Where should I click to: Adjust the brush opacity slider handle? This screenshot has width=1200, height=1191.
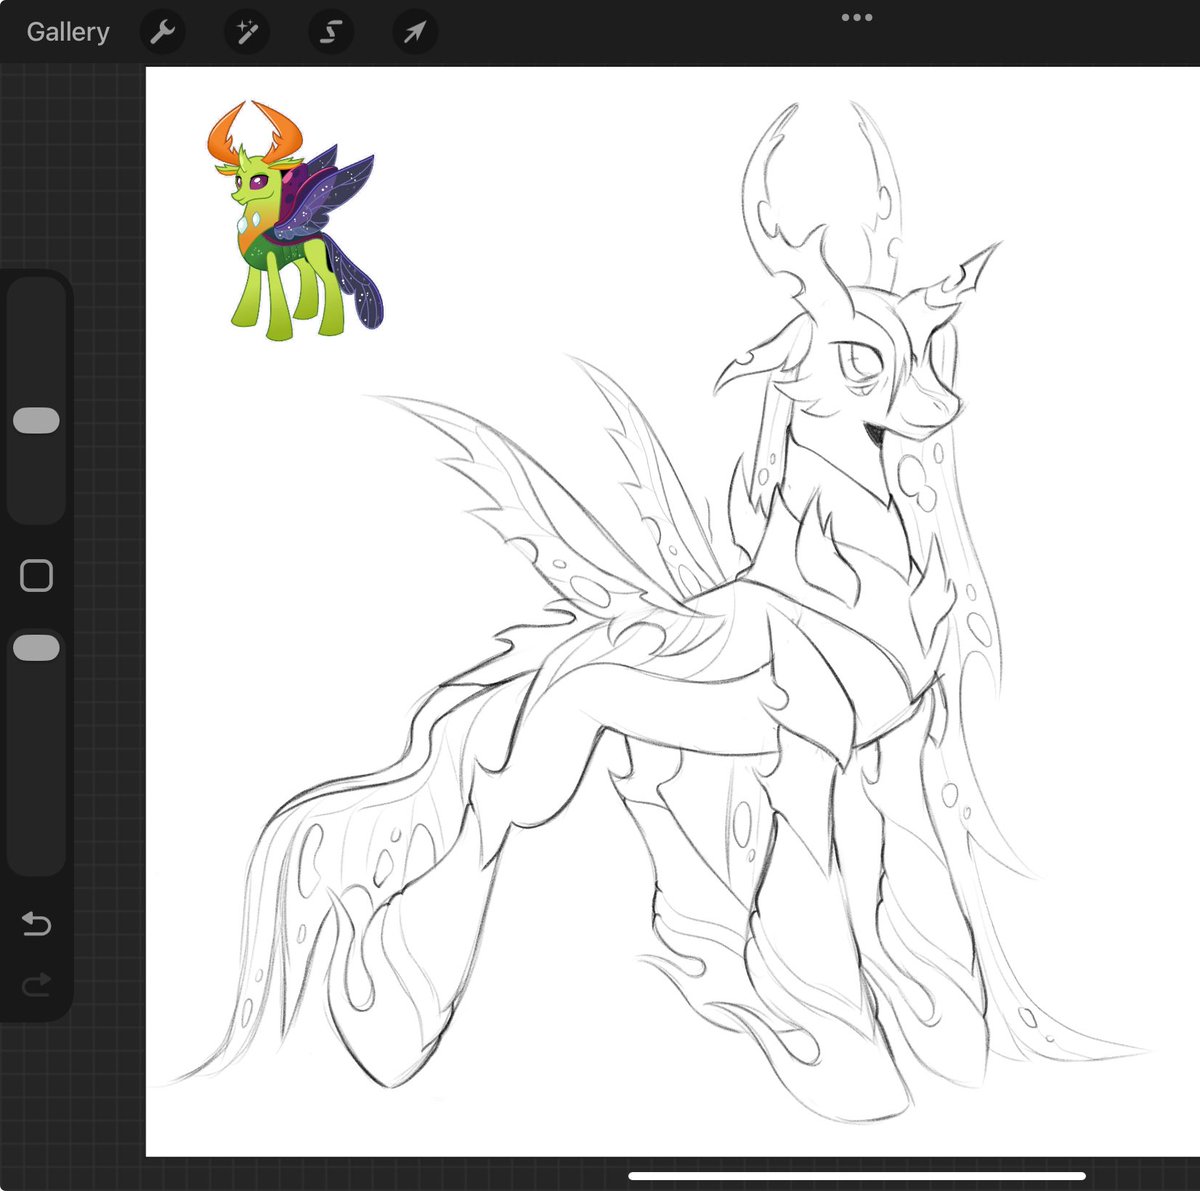(36, 648)
